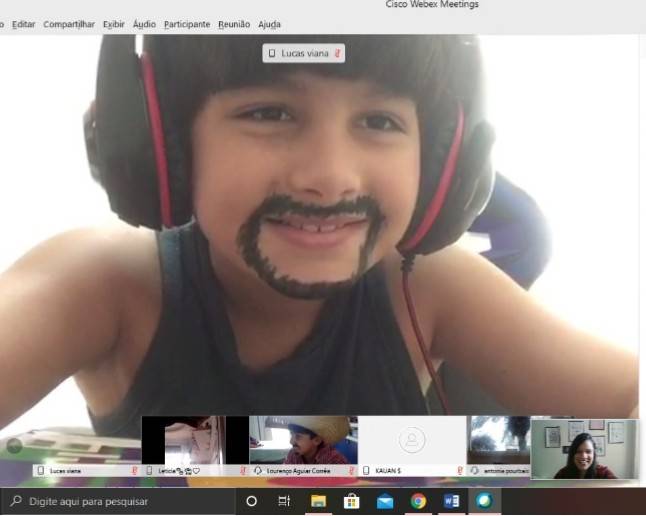Click the Lucas viana name label at top
646x516 pixels.
click(x=304, y=53)
